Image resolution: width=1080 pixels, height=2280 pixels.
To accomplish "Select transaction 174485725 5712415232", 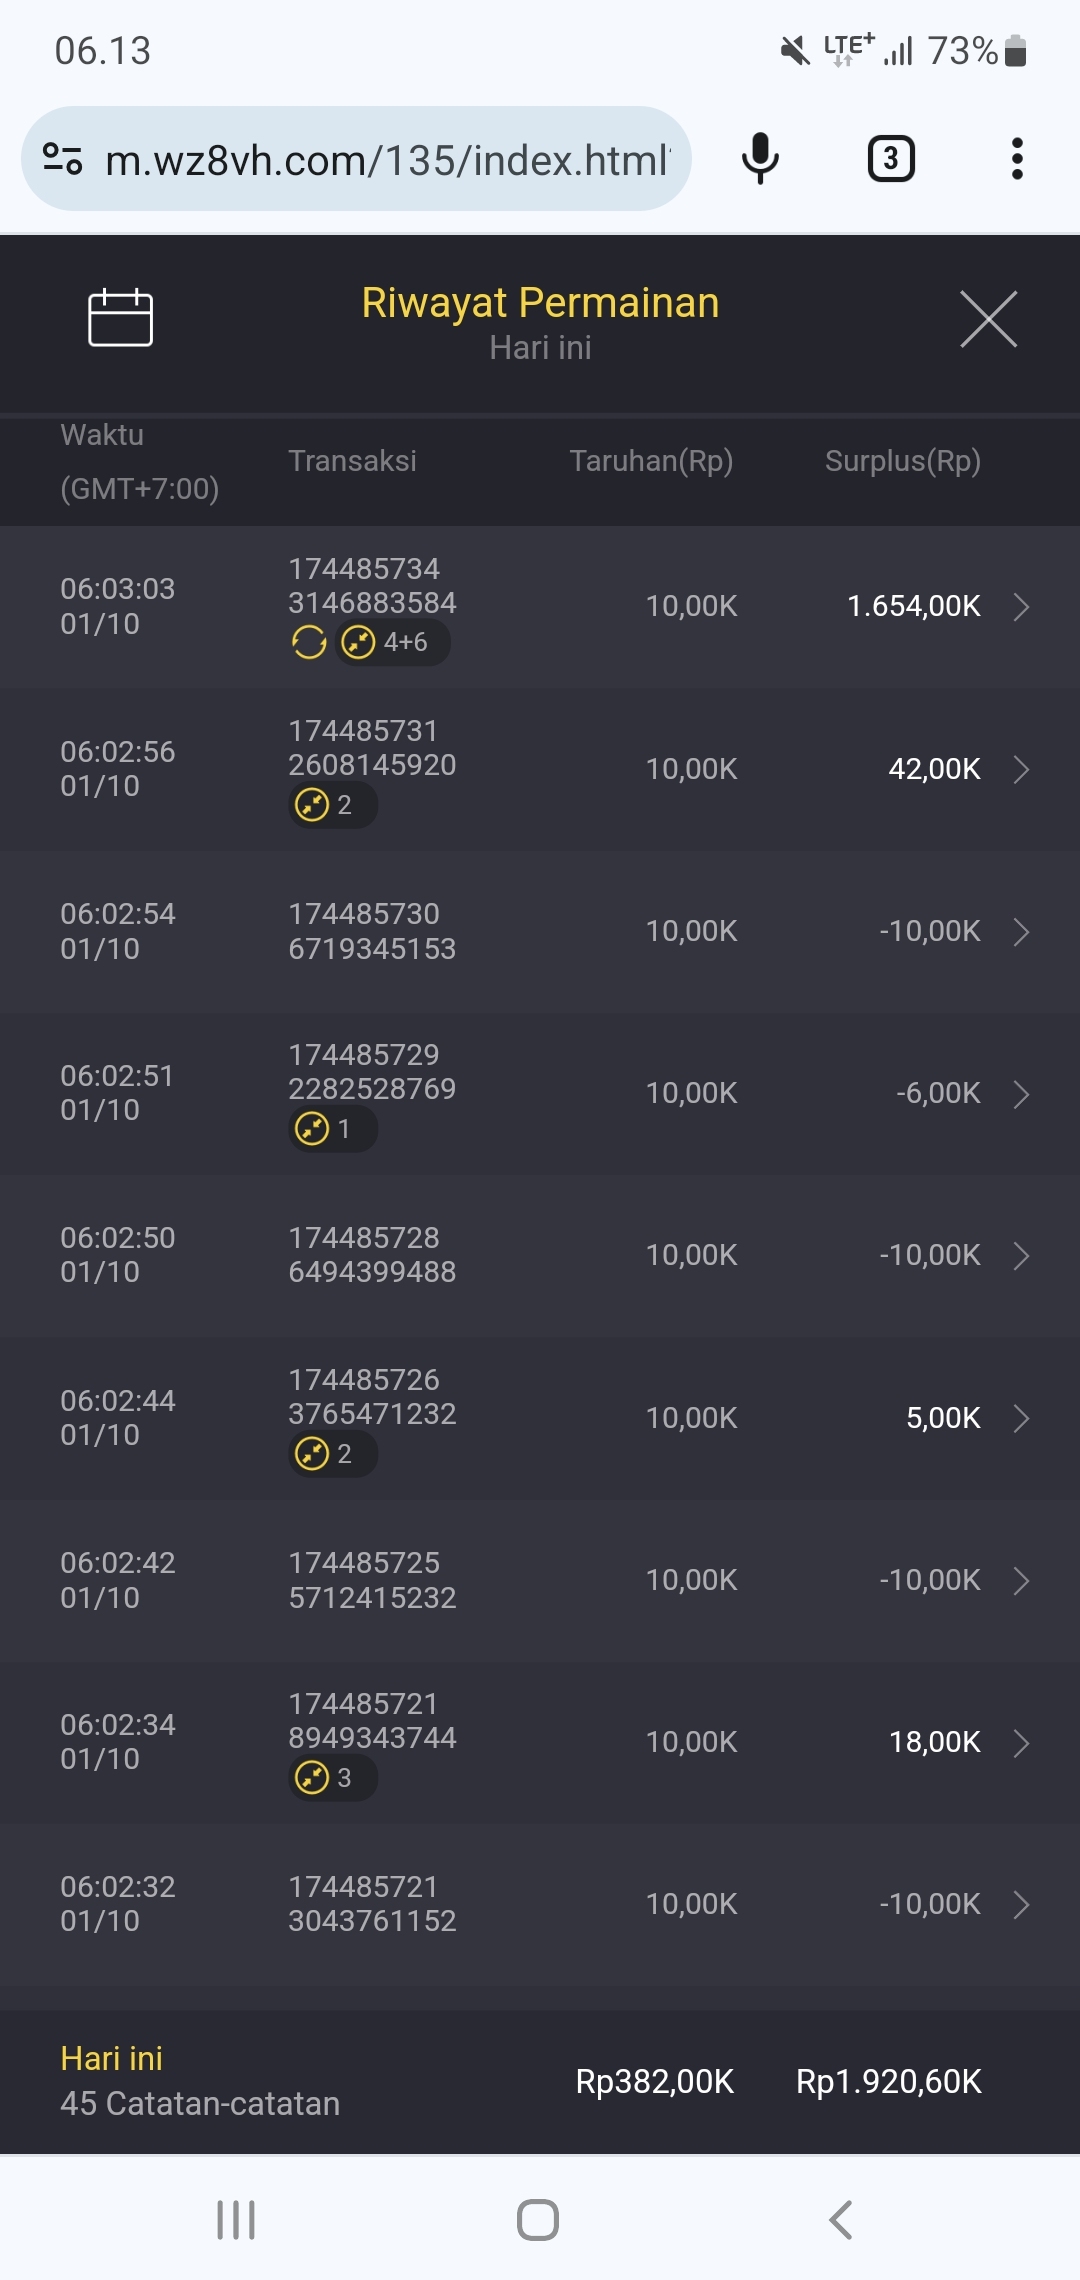I will click(372, 1580).
